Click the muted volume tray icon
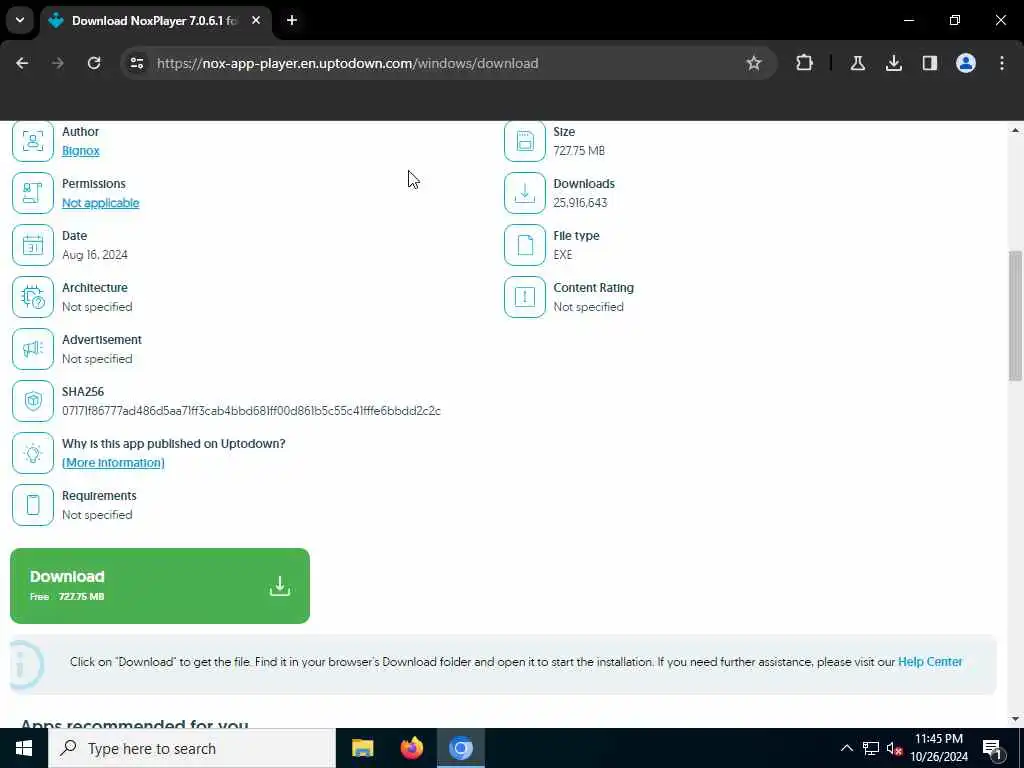1024x768 pixels. [894, 748]
